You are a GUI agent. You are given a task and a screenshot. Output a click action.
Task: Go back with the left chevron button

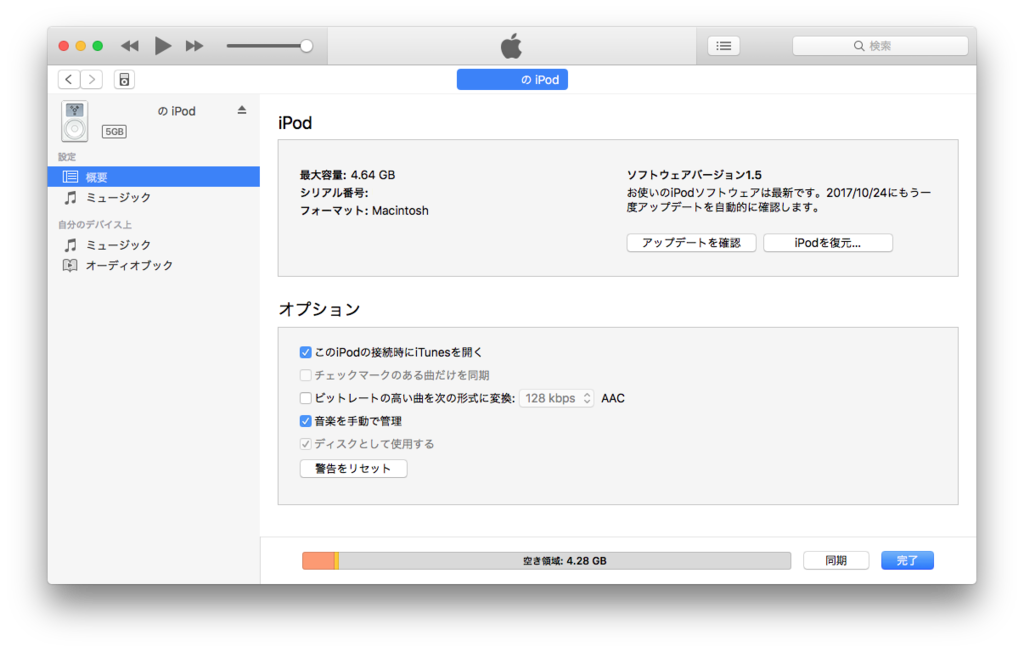[69, 79]
